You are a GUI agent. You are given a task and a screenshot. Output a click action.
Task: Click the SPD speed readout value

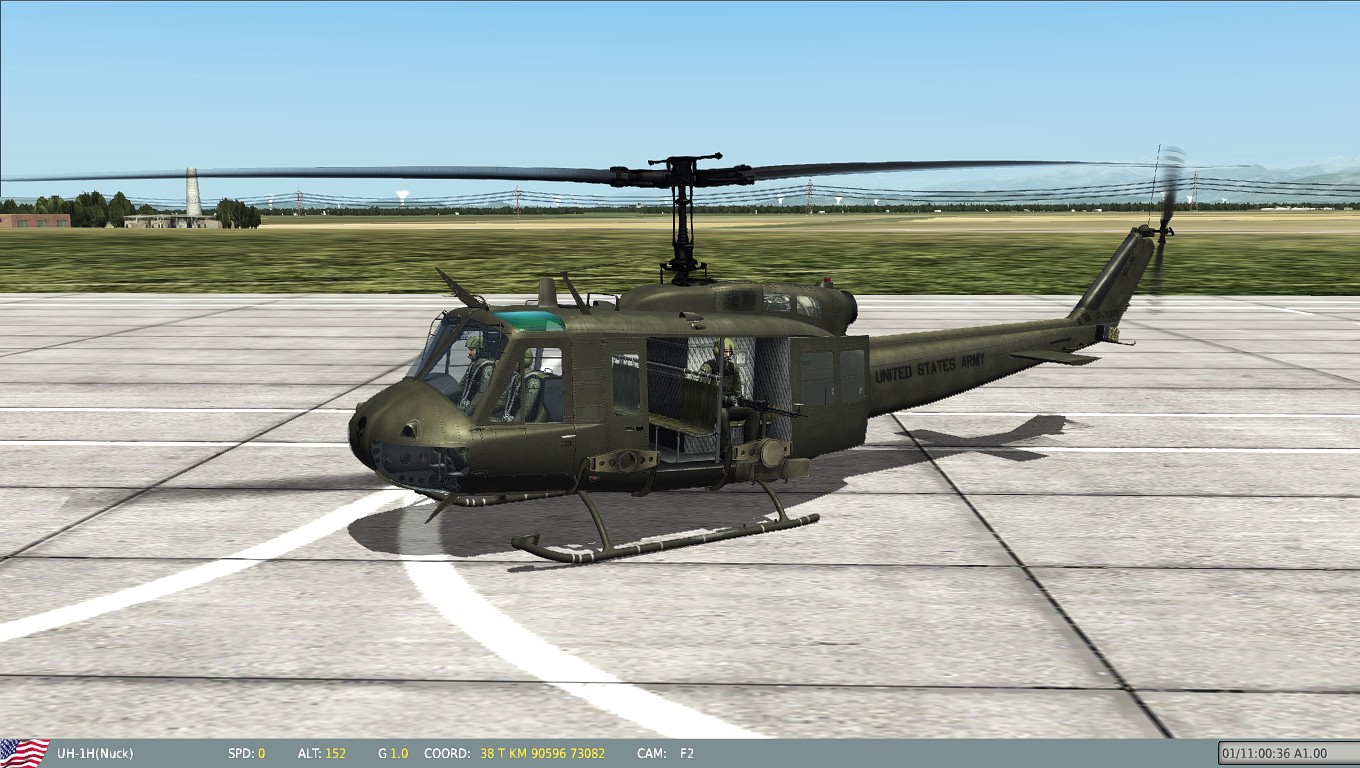261,753
